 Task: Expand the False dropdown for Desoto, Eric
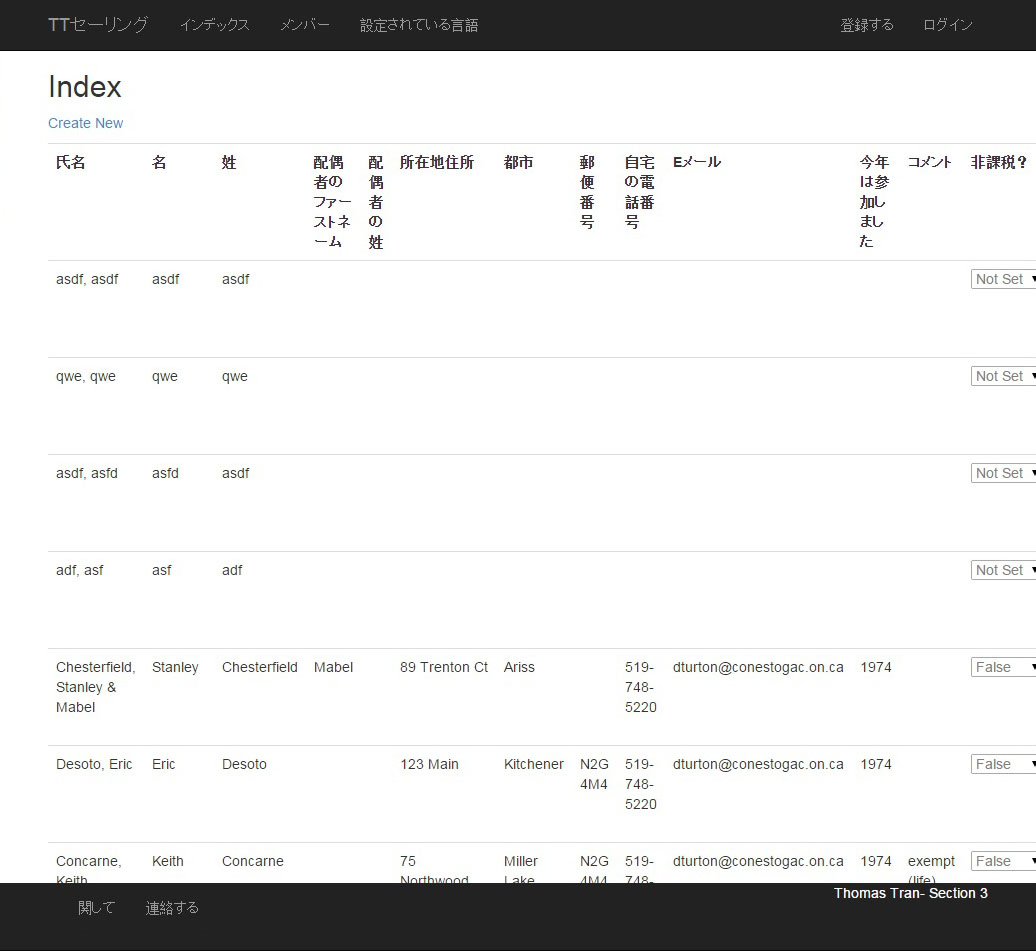tap(1003, 765)
